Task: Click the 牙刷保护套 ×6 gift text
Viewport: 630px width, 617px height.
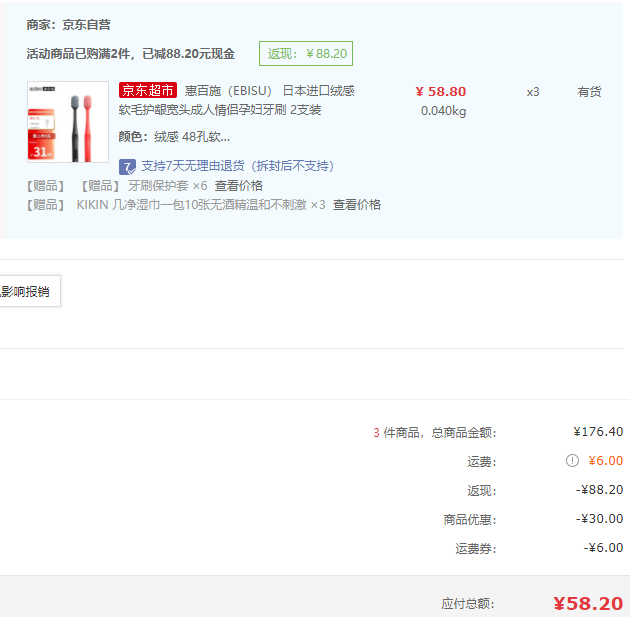Action: pyautogui.click(x=168, y=186)
